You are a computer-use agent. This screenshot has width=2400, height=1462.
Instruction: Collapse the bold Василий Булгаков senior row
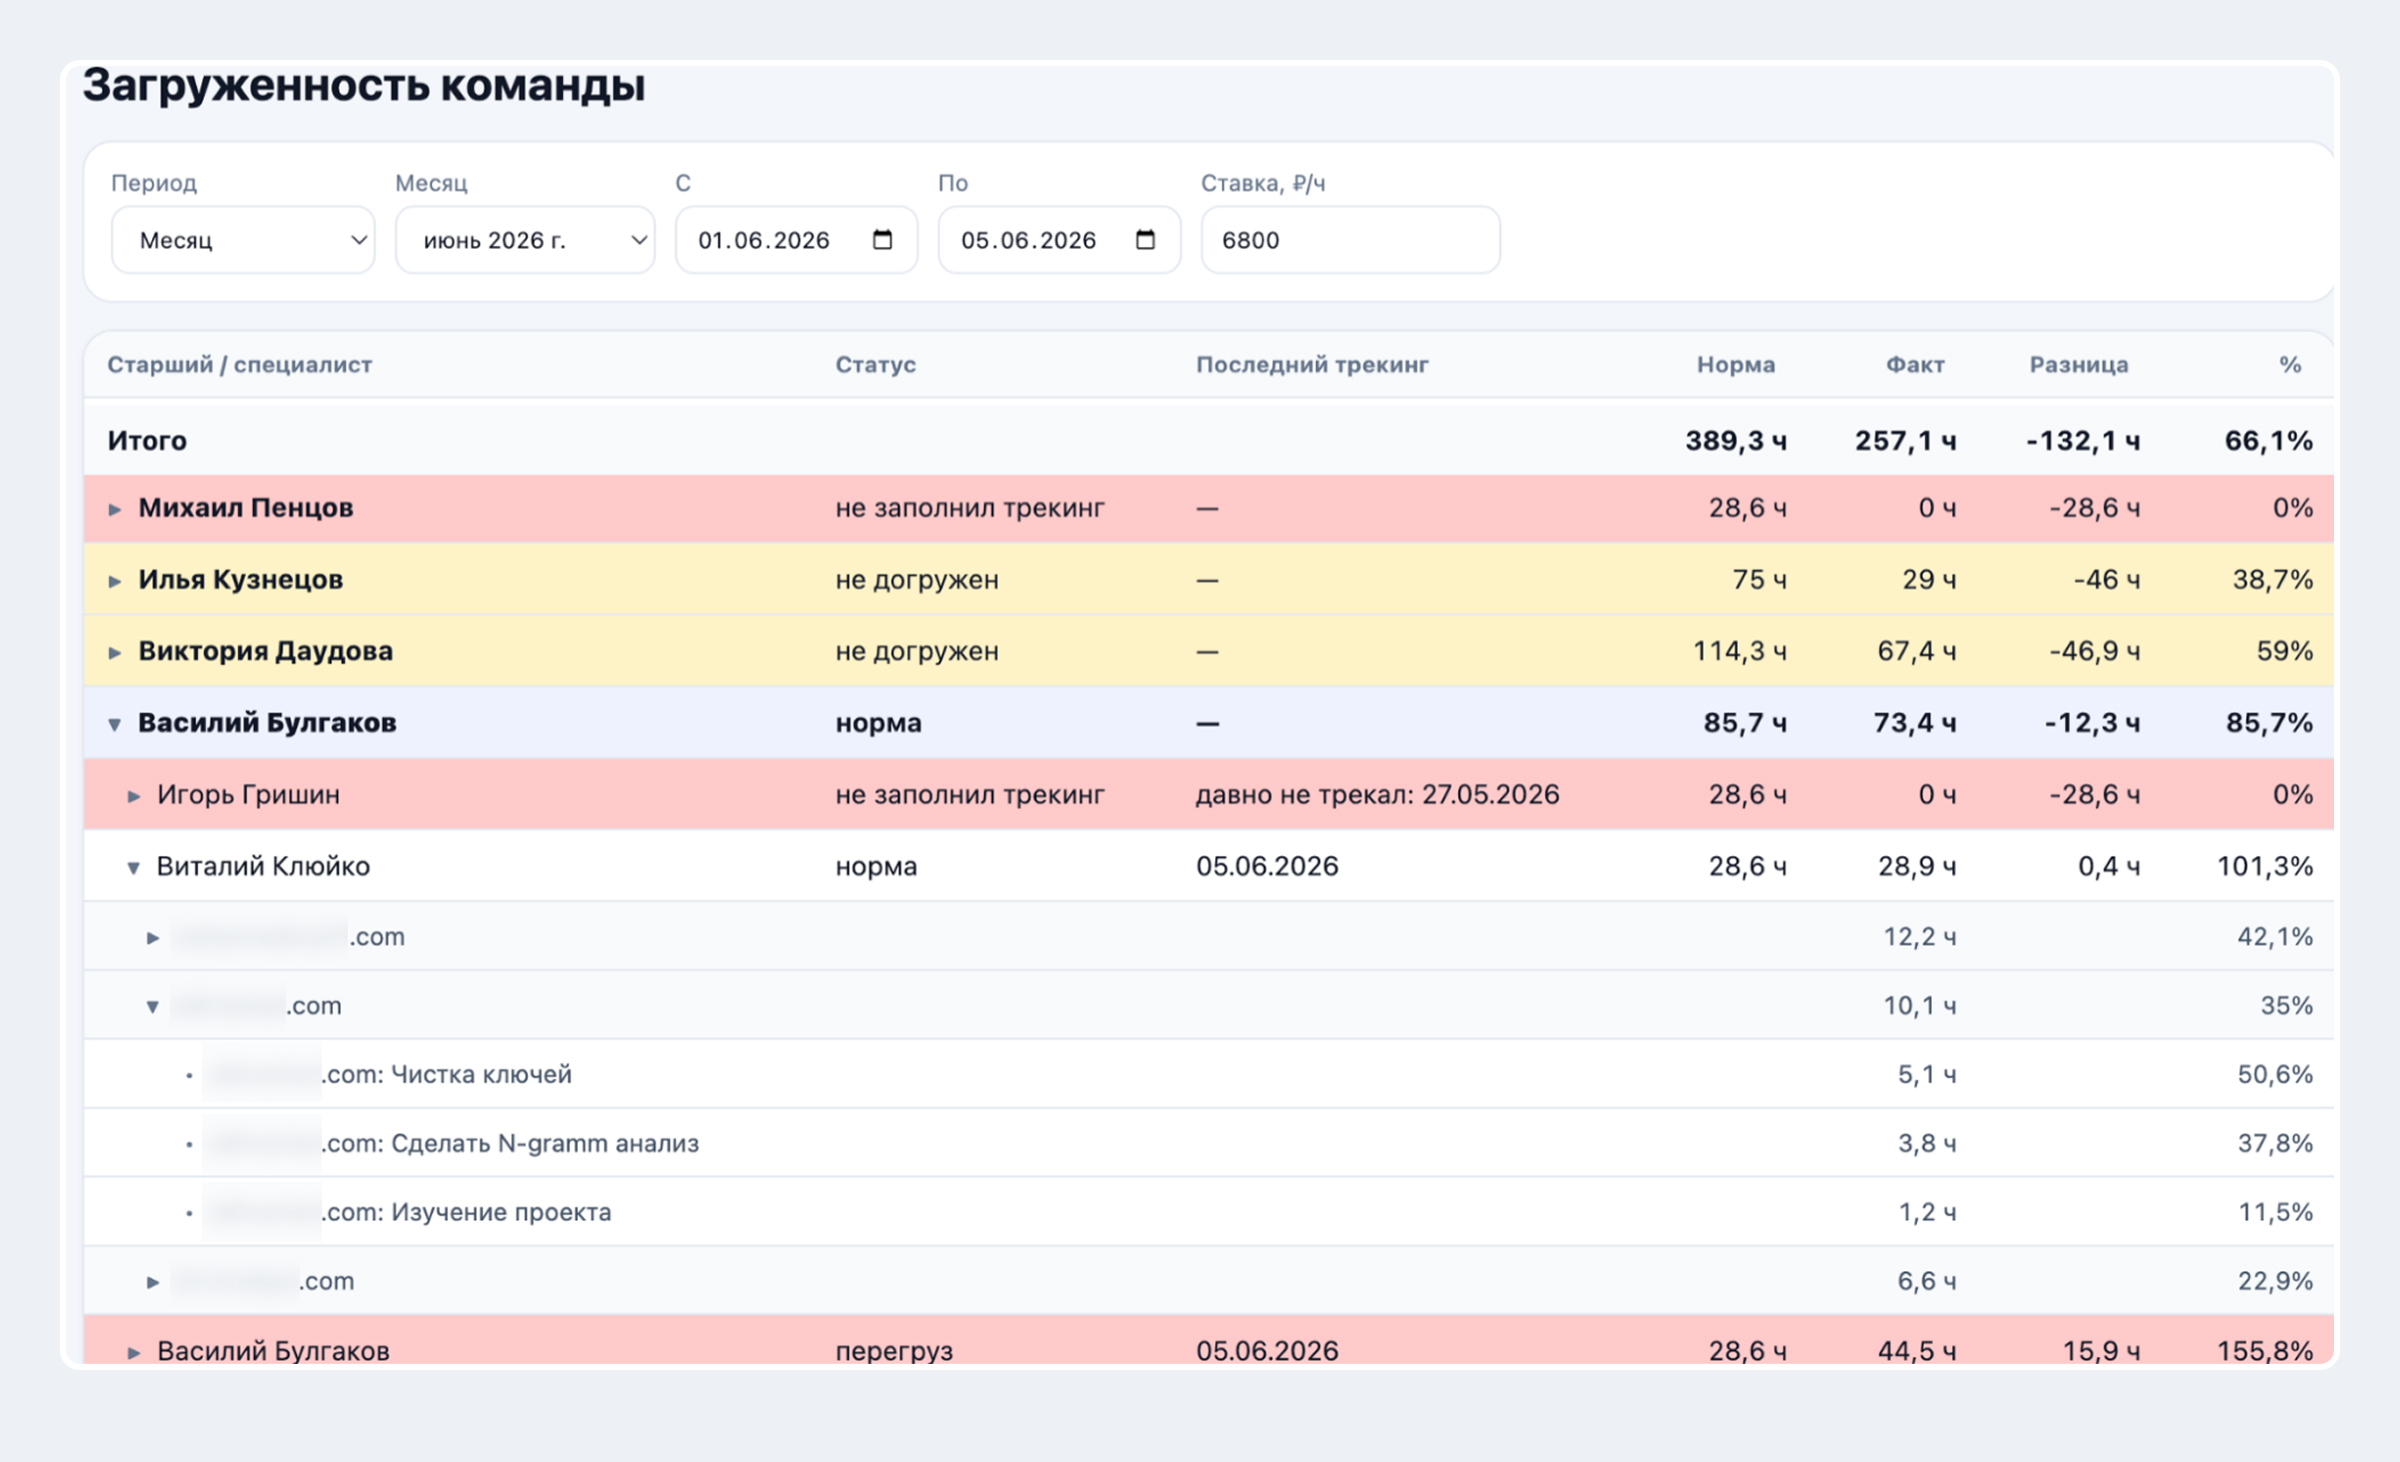point(115,724)
